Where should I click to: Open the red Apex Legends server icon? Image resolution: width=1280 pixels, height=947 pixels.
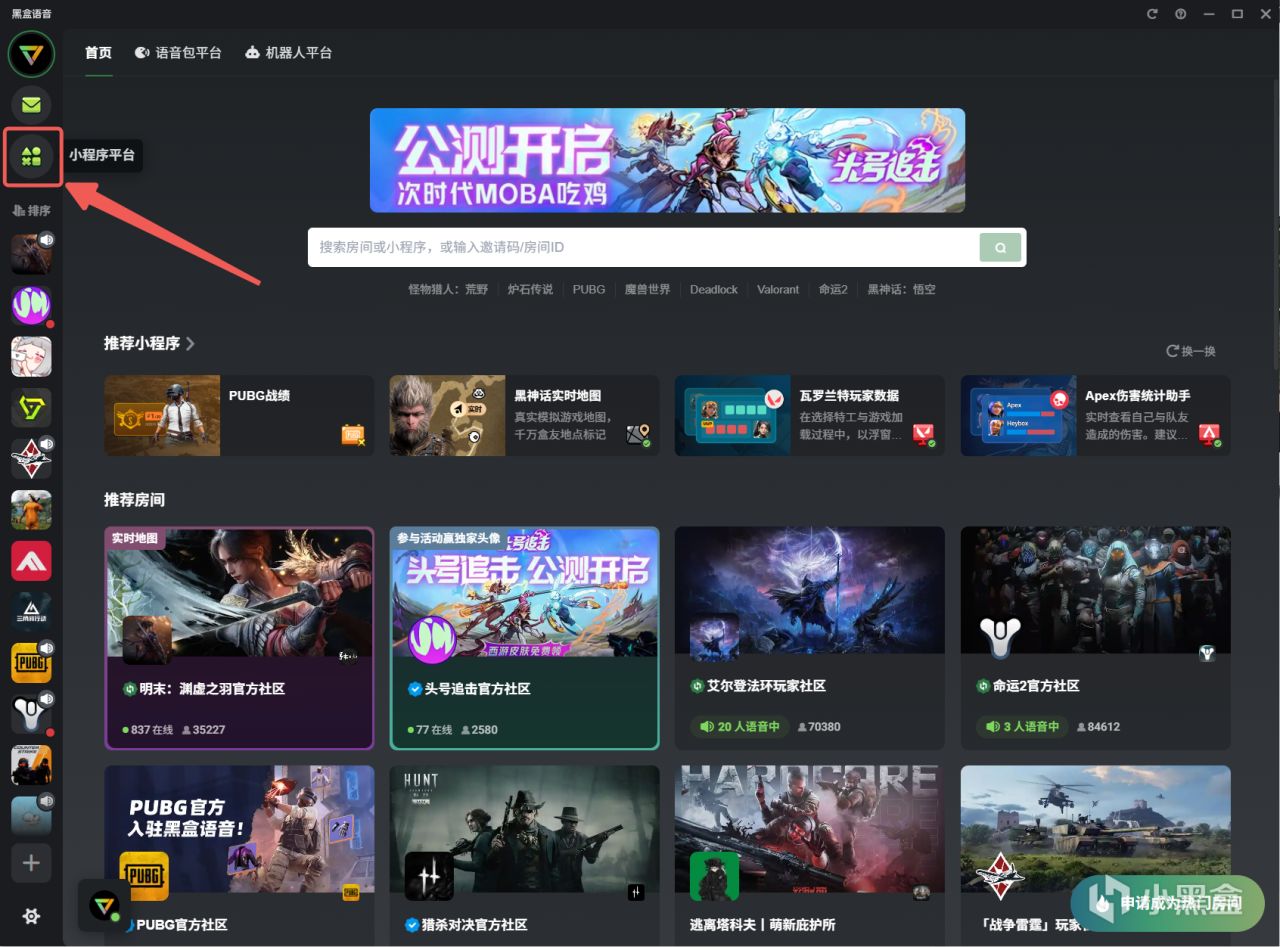[31, 560]
